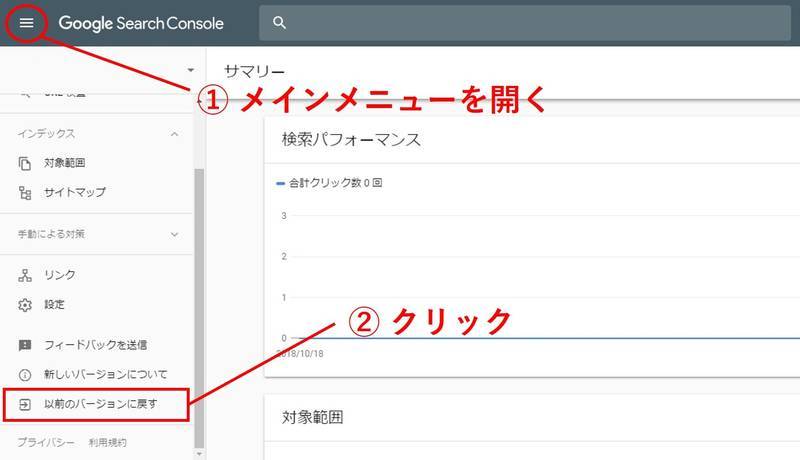
Task: Click the サマリー page heading
Action: (254, 71)
